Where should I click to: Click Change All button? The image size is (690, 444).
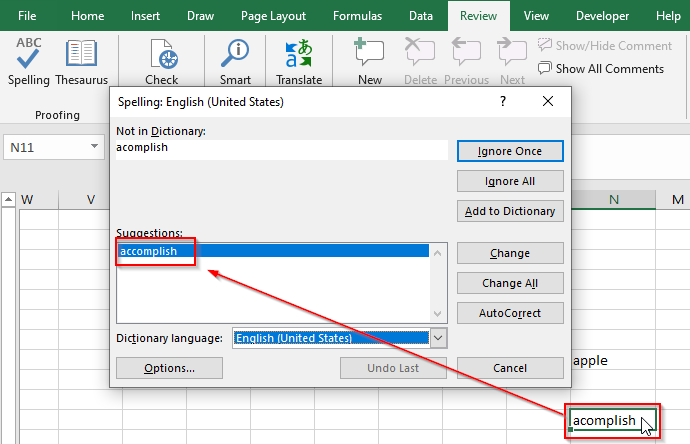point(510,283)
